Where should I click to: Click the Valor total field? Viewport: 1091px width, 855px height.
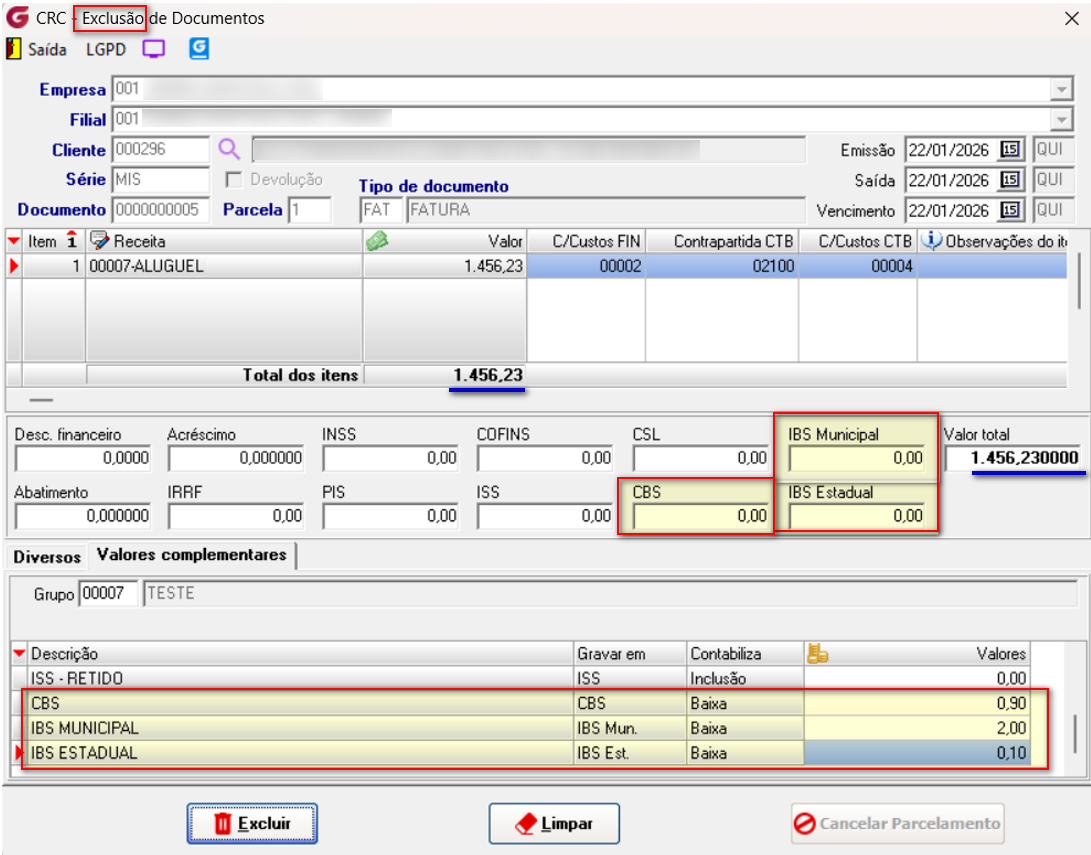tap(1012, 458)
